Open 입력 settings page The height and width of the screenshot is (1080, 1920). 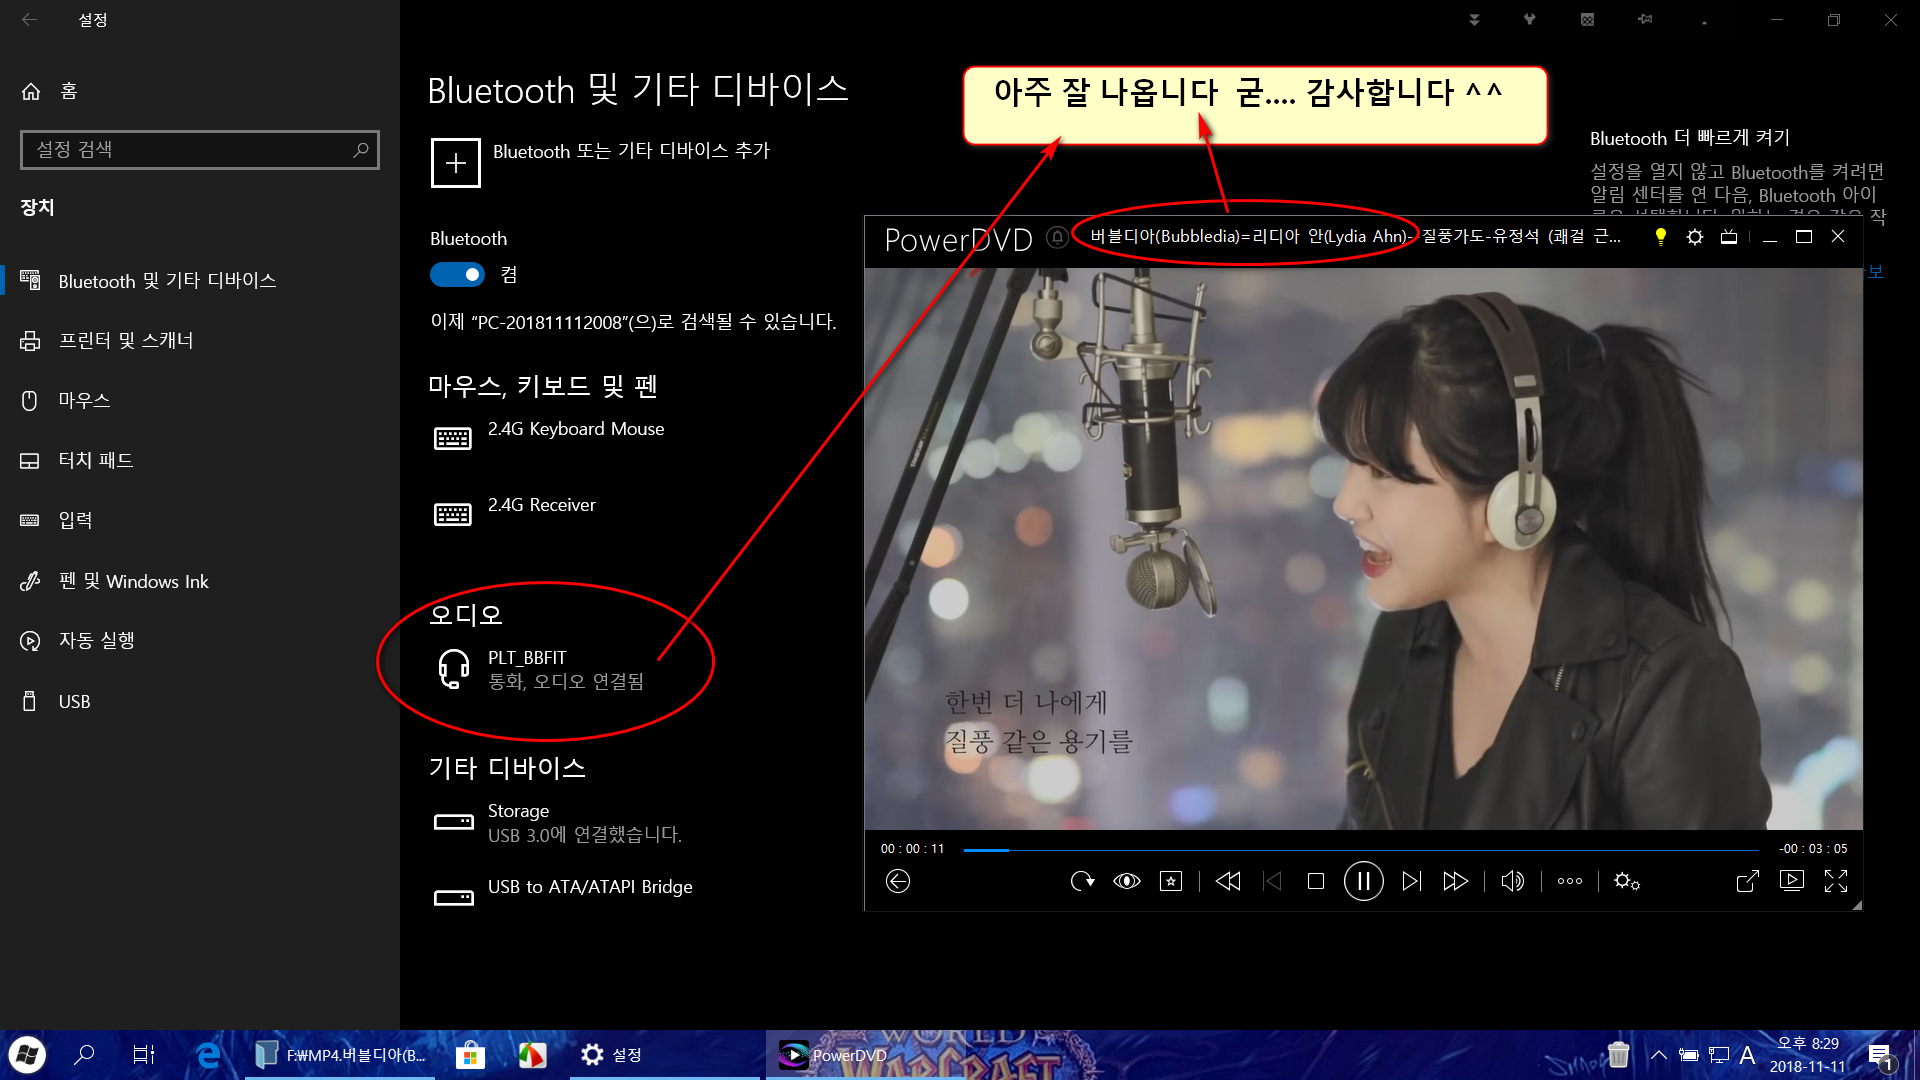click(200, 521)
